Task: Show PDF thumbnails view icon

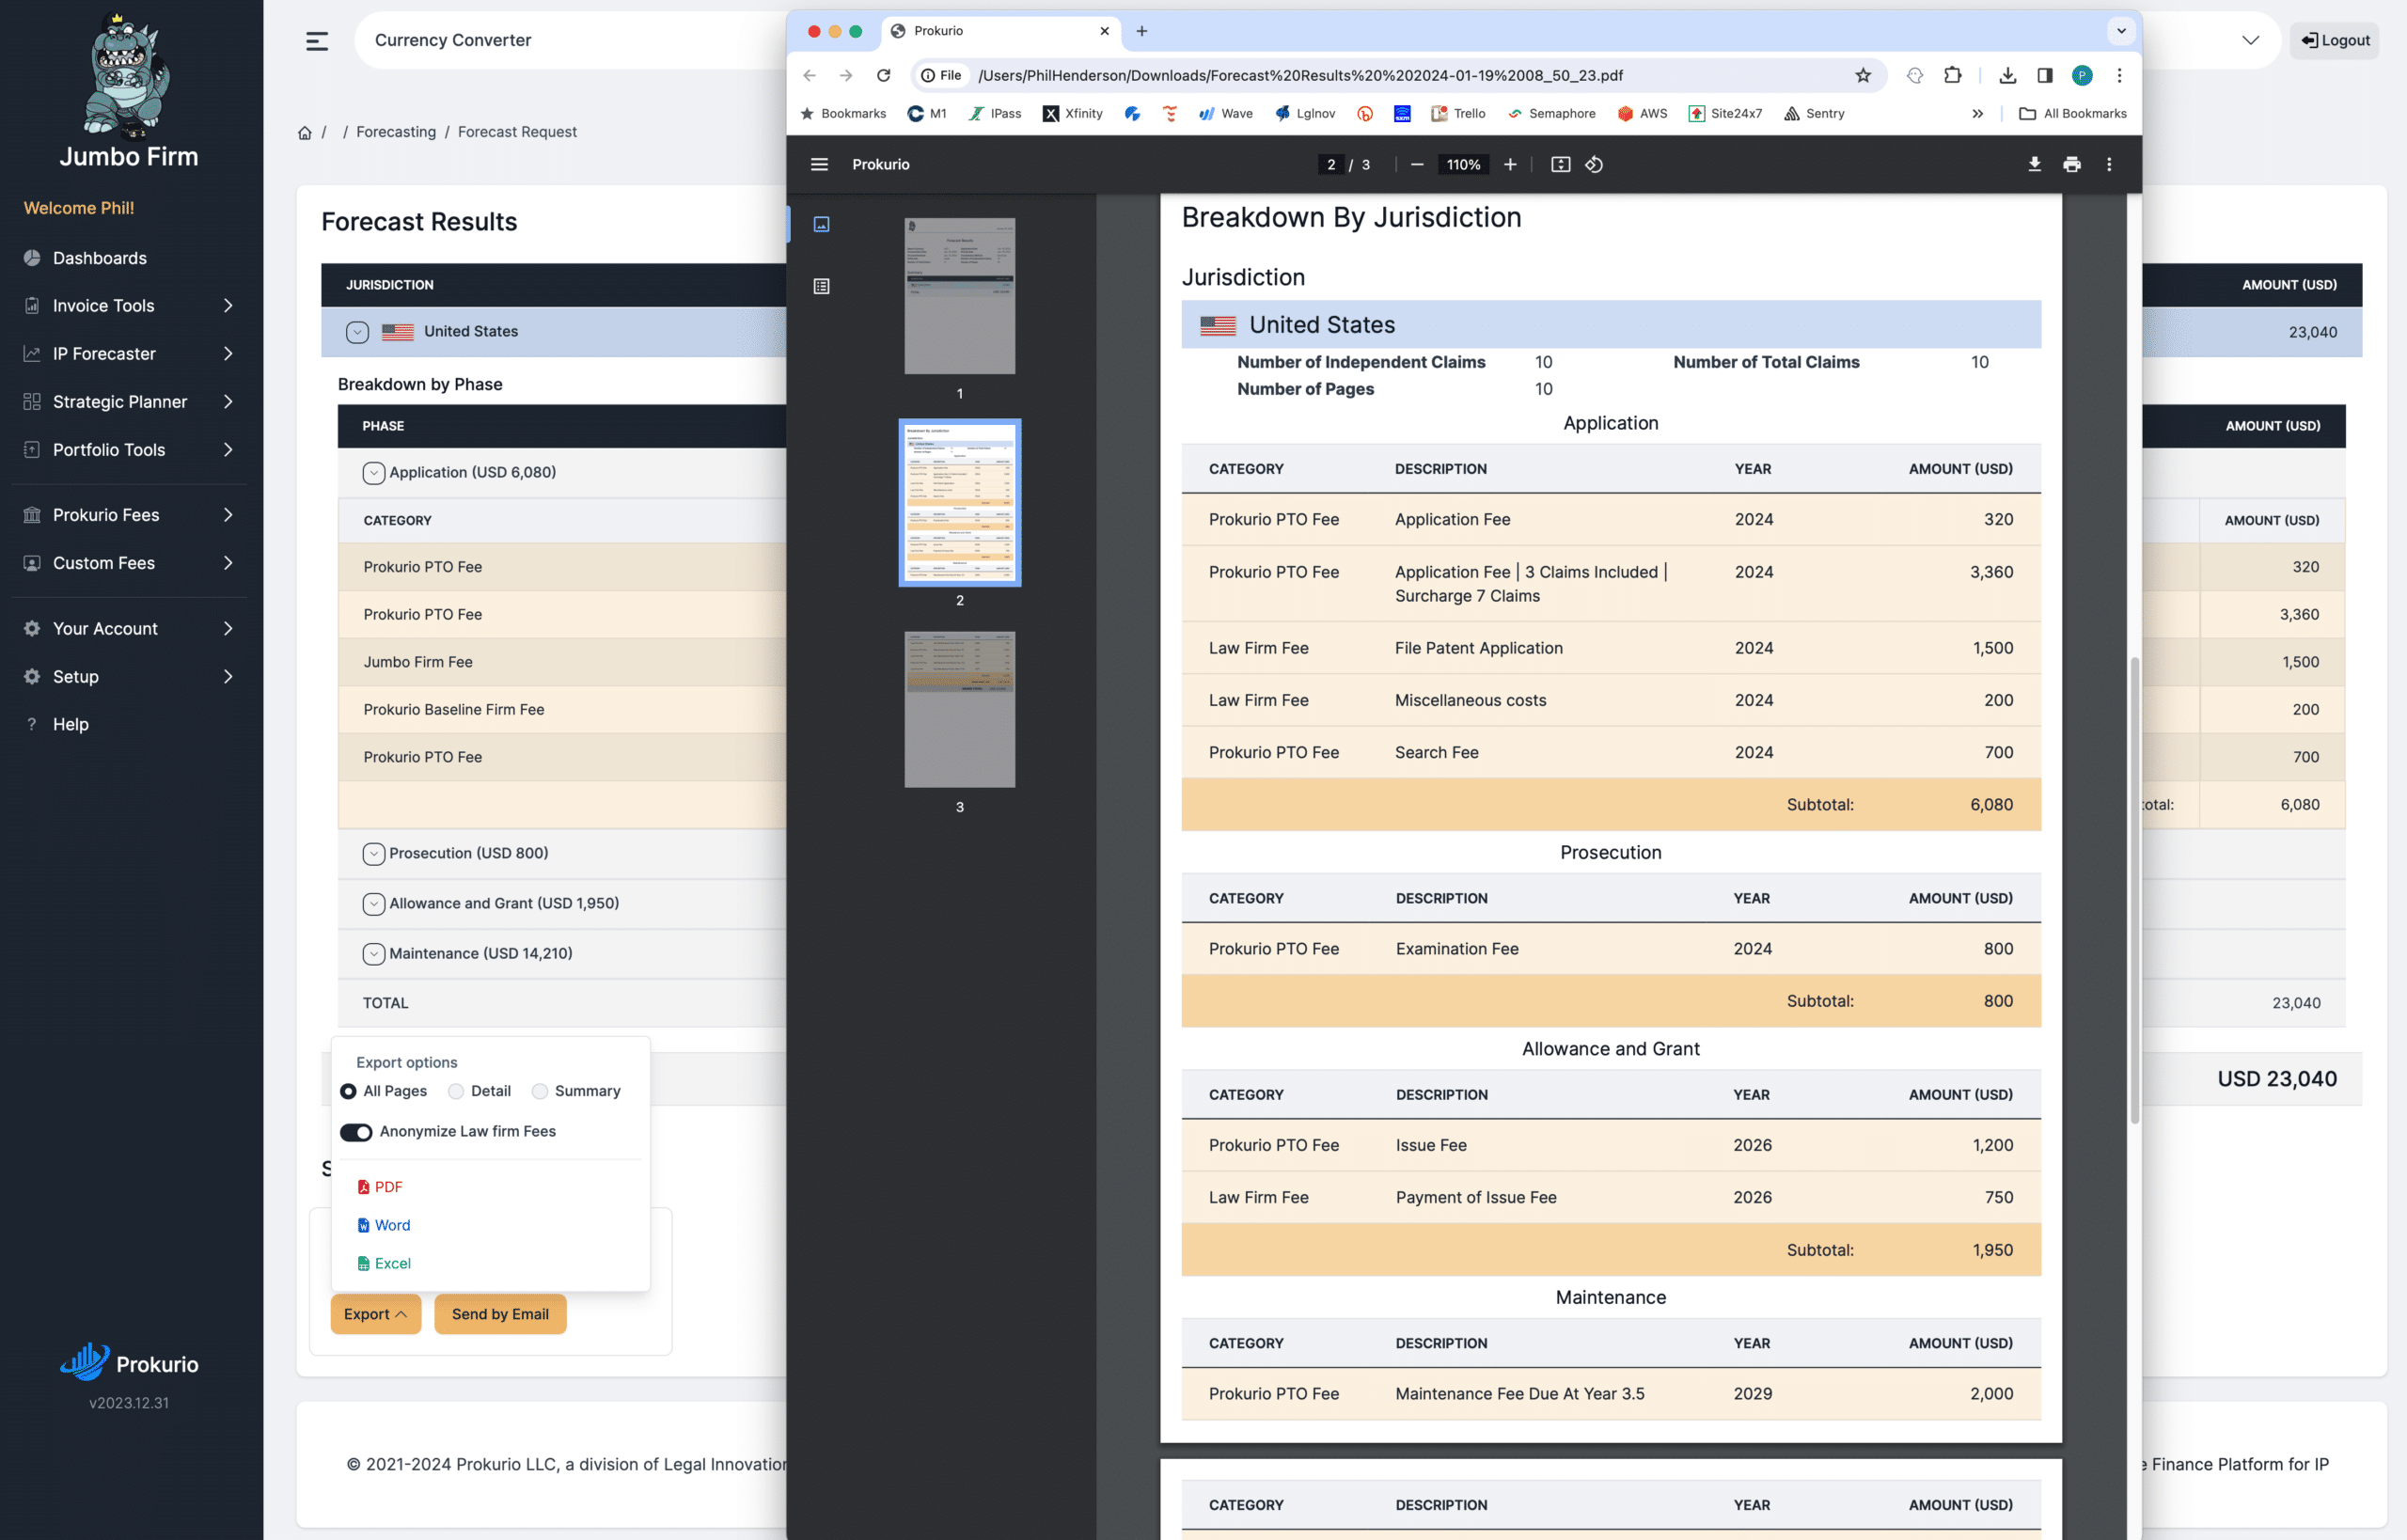Action: [x=821, y=224]
